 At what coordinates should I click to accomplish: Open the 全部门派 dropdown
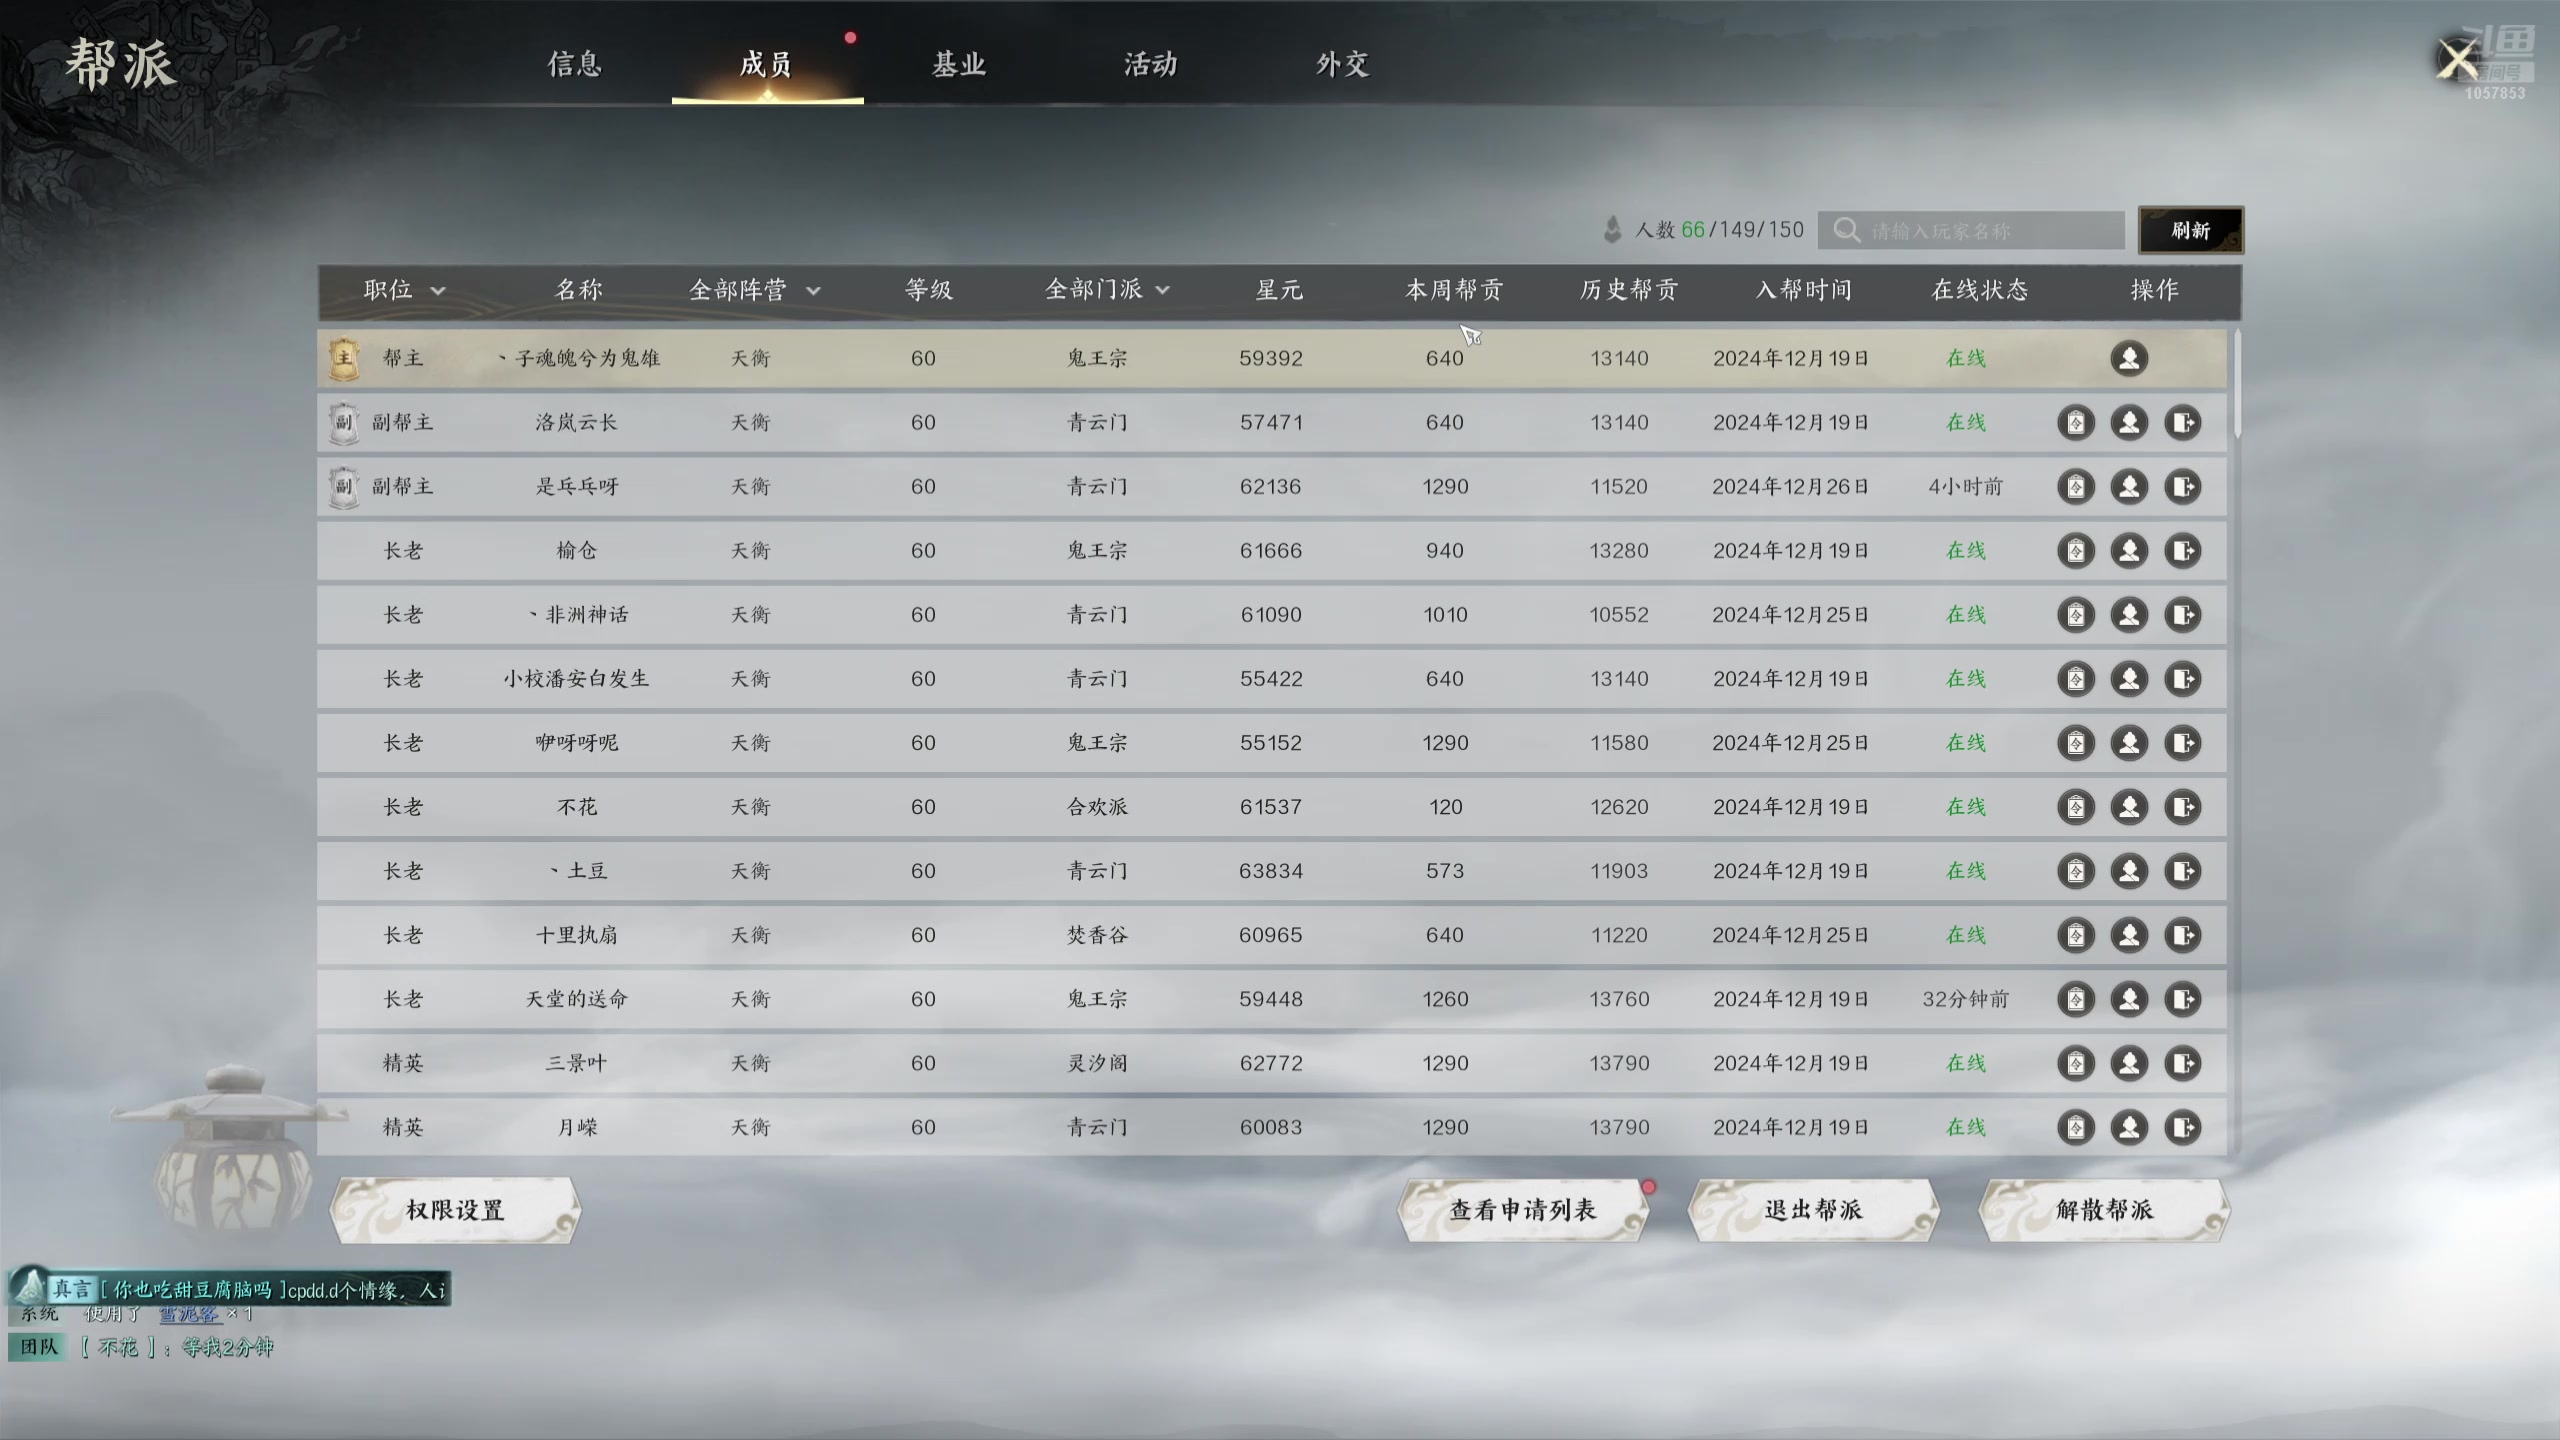[x=1106, y=290]
